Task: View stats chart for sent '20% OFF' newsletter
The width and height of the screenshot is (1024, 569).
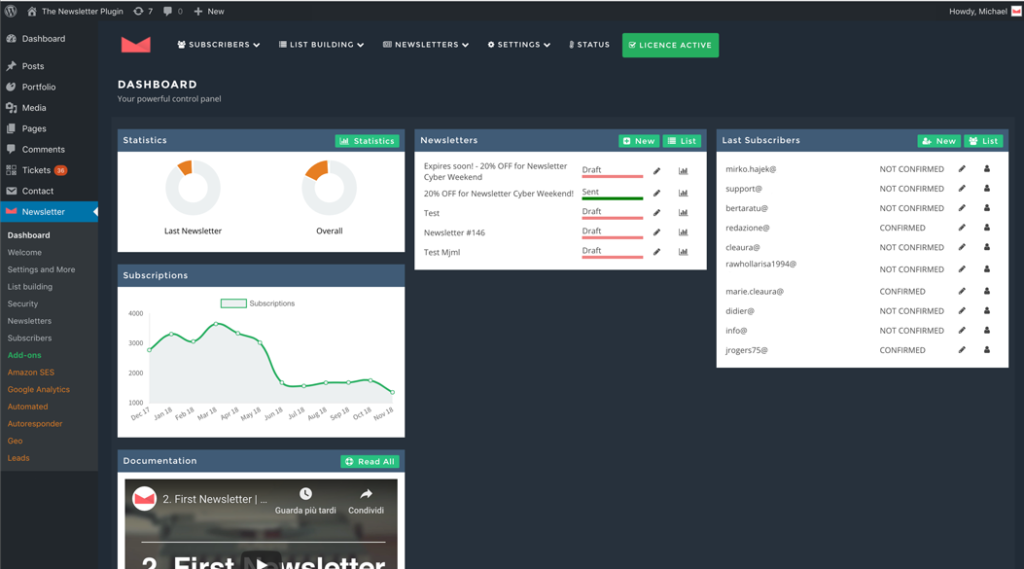Action: coord(683,193)
